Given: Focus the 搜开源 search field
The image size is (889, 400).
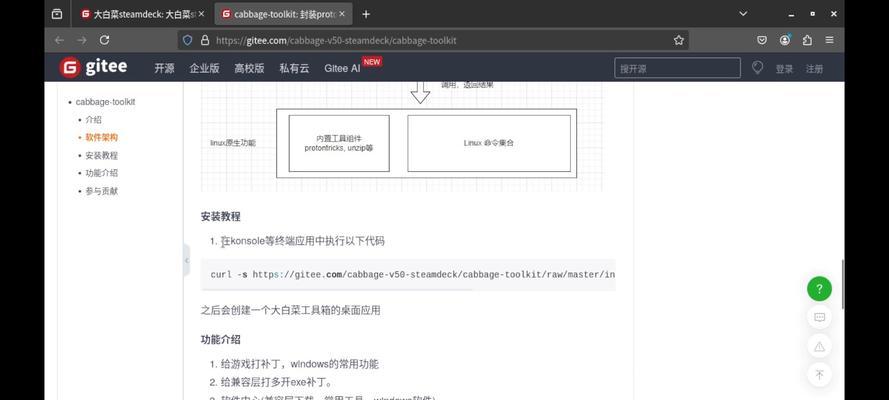Looking at the screenshot, I should tap(678, 68).
